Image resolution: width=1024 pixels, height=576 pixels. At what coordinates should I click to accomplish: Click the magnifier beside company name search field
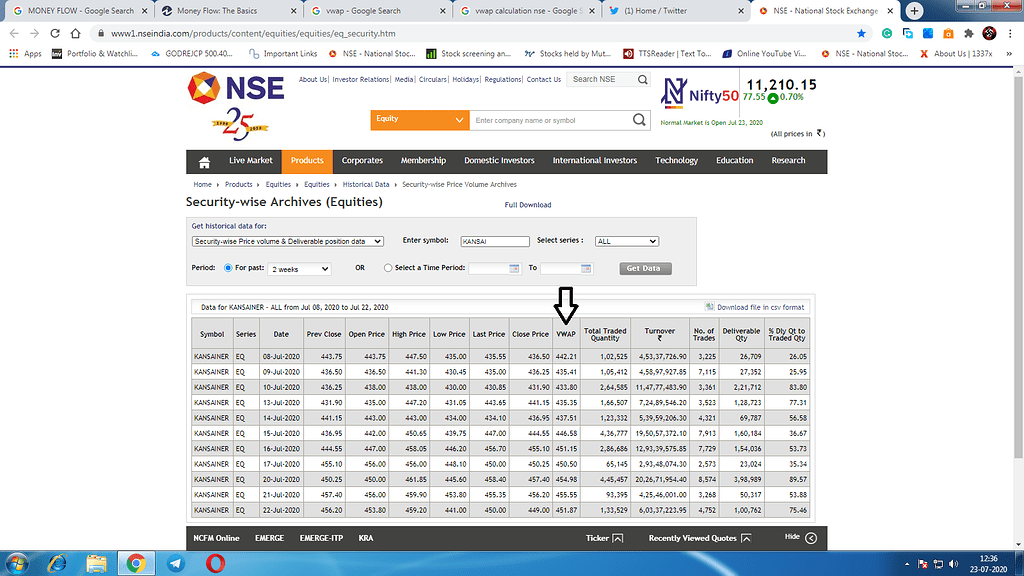[637, 118]
